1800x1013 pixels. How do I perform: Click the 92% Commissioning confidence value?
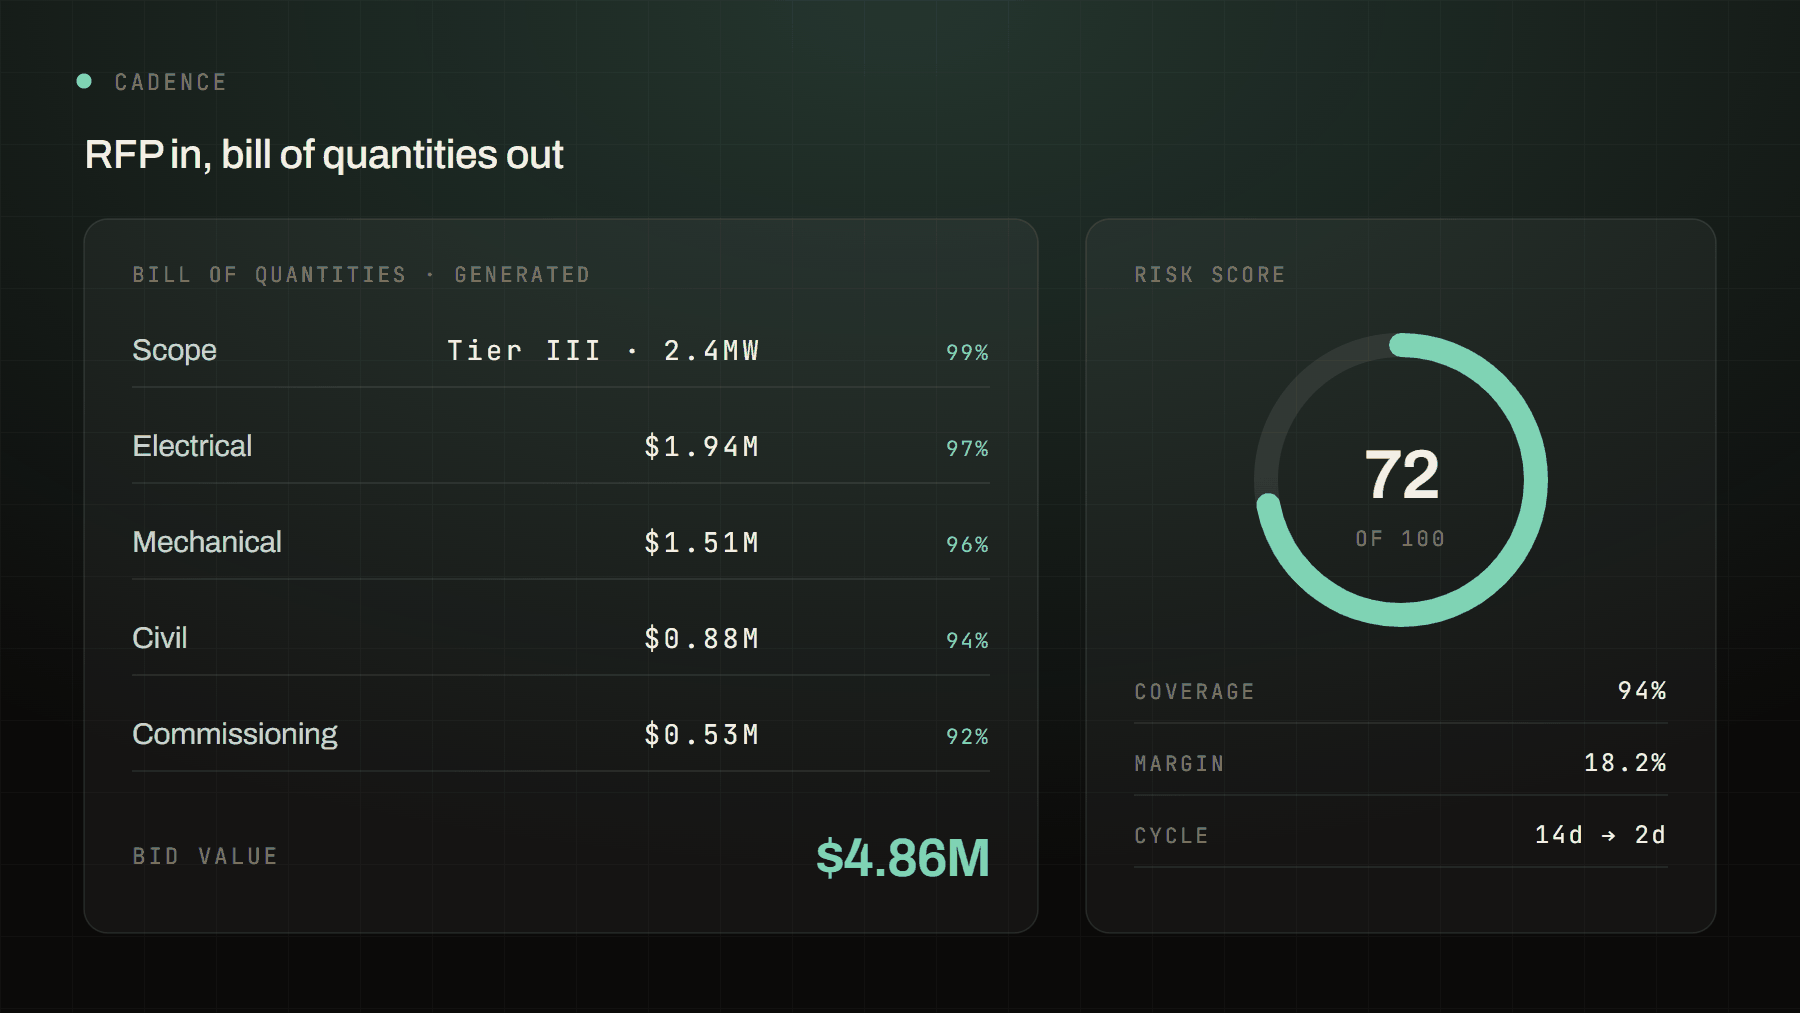coord(967,736)
